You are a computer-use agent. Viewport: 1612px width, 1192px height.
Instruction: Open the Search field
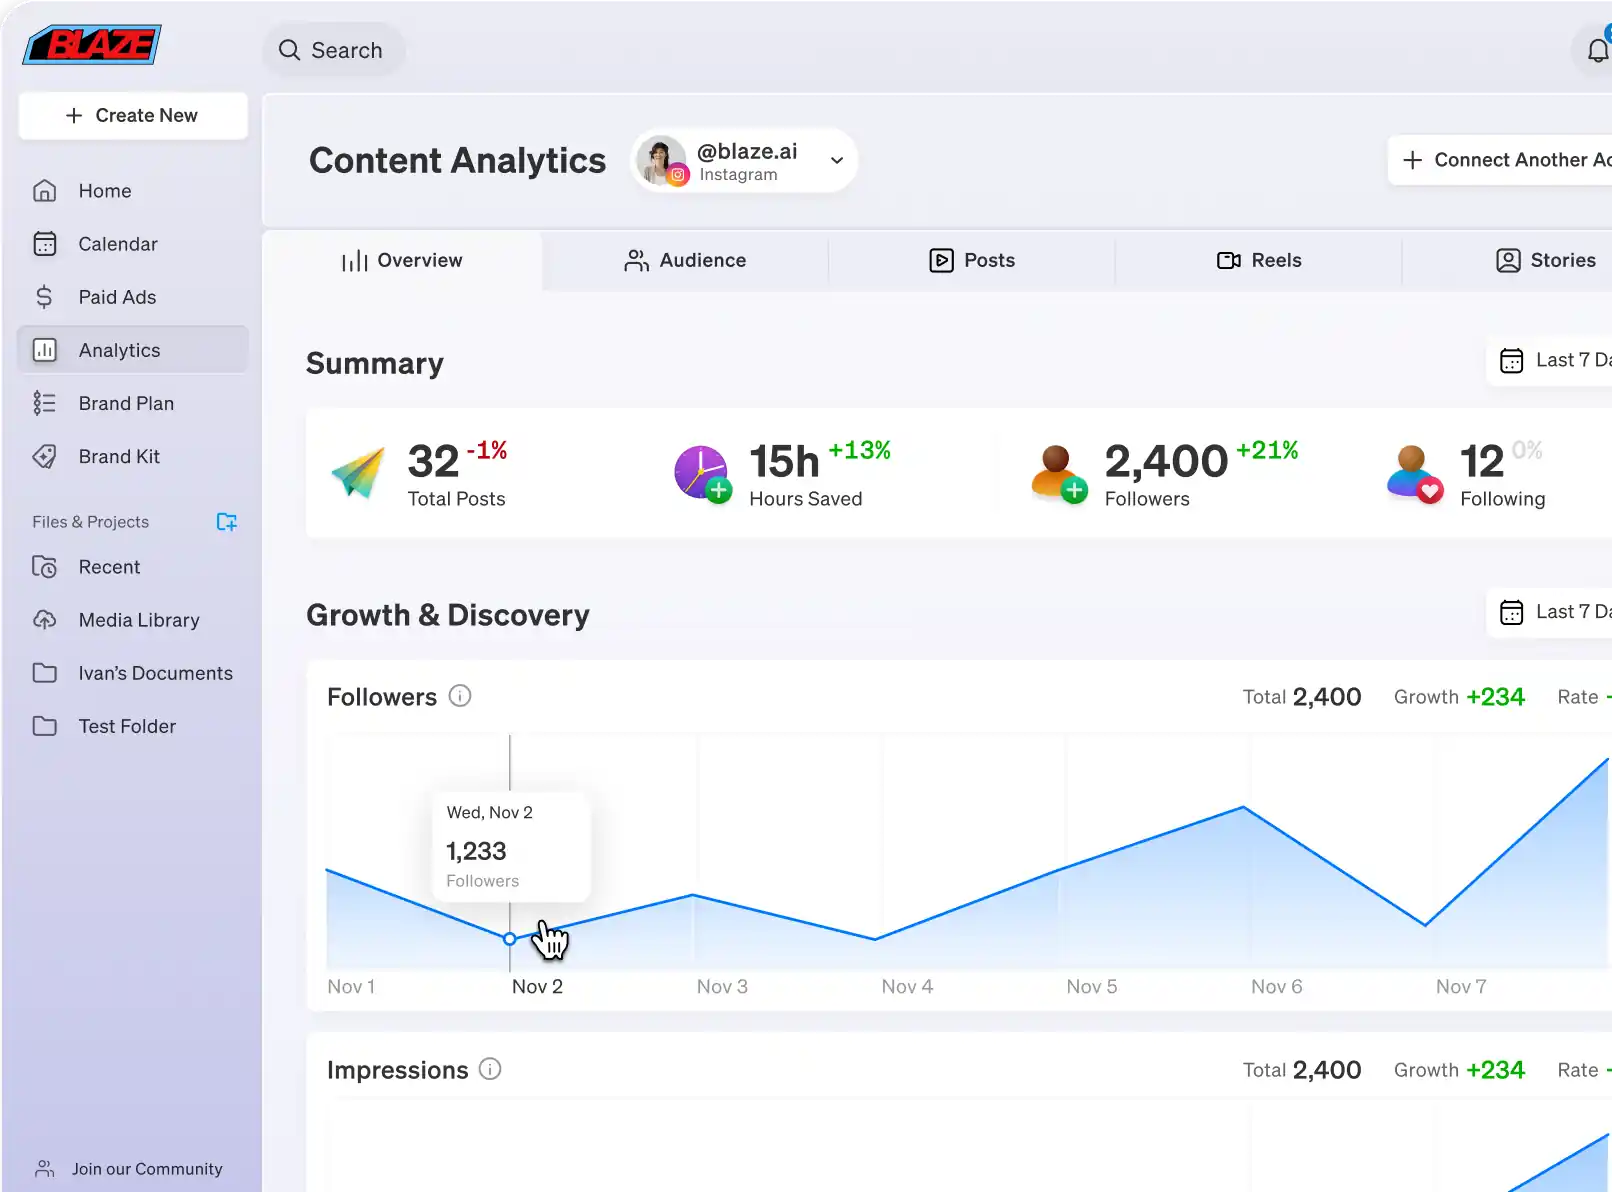pos(334,50)
